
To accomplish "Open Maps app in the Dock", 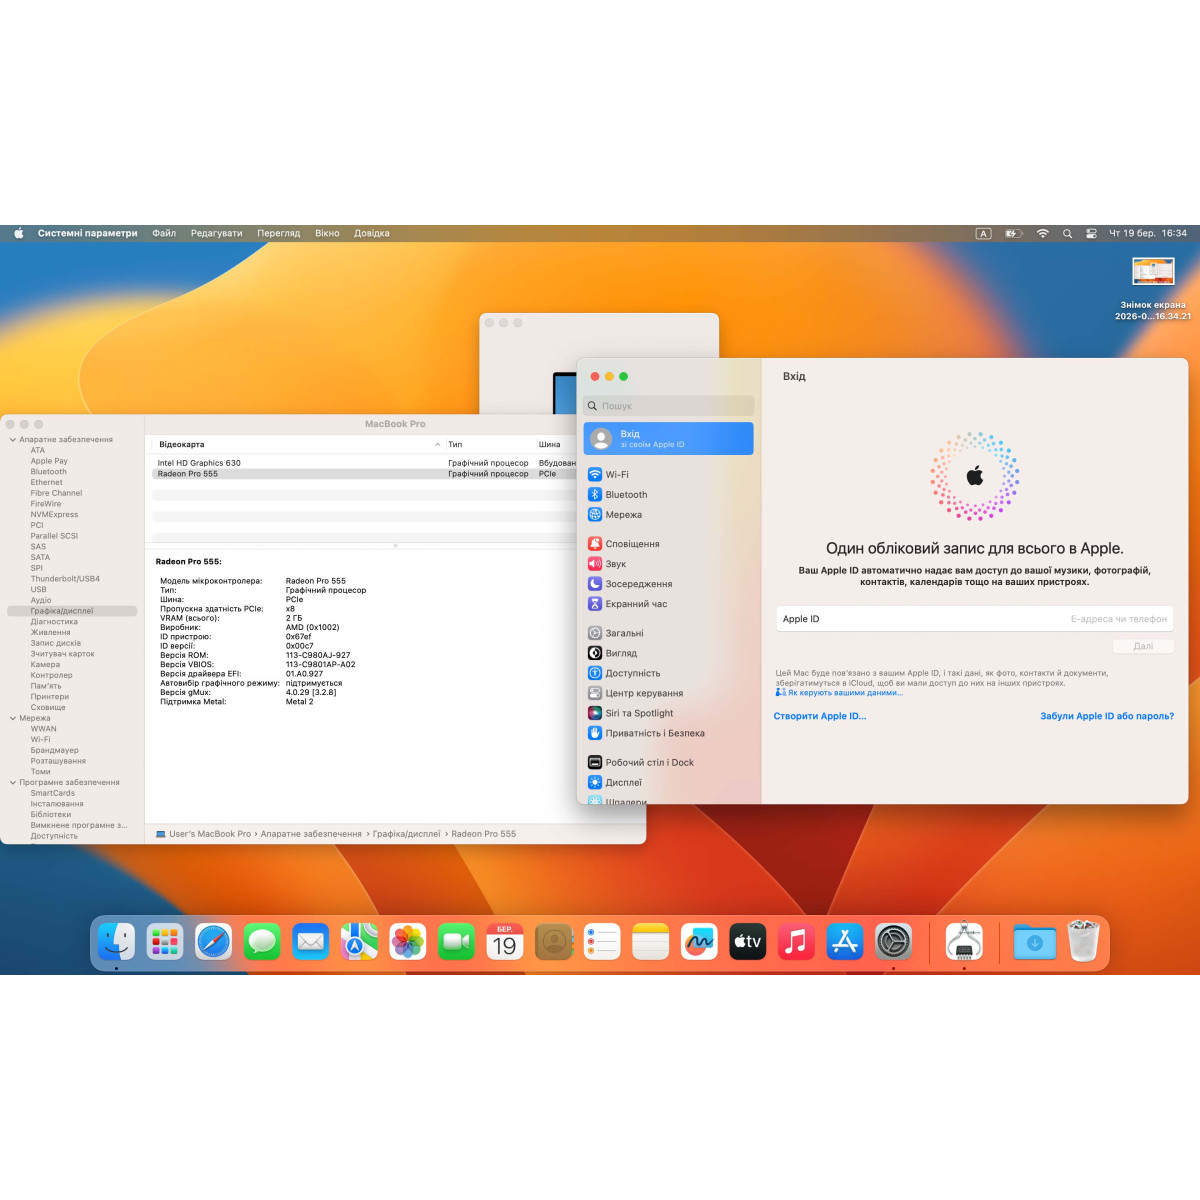I will tap(359, 941).
